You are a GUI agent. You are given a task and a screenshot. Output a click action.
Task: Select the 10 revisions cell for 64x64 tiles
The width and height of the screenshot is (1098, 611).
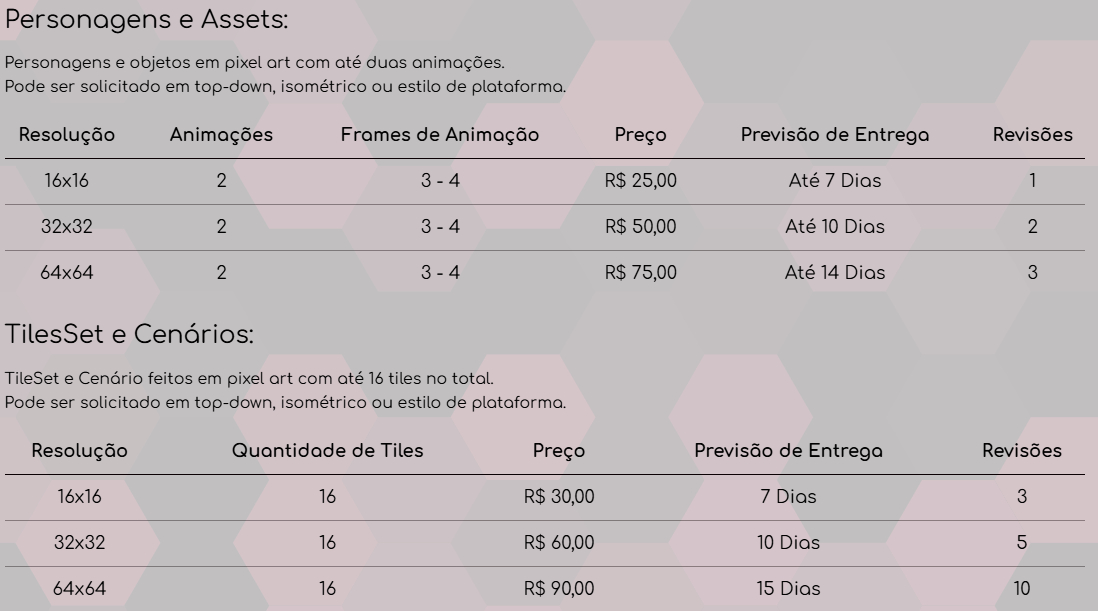coord(1022,589)
